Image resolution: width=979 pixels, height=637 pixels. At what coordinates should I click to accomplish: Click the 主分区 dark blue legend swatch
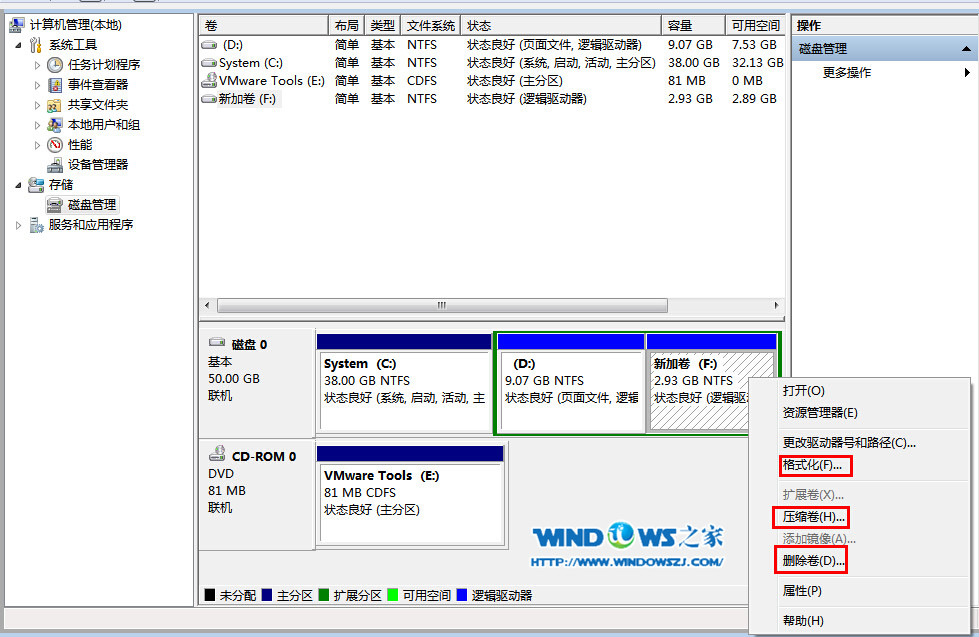coord(267,595)
